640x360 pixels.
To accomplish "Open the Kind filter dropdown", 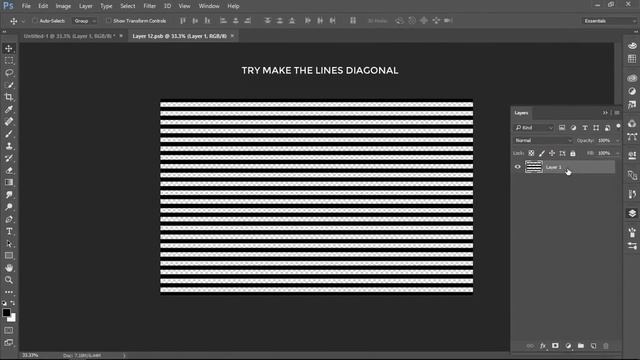I will 534,128.
